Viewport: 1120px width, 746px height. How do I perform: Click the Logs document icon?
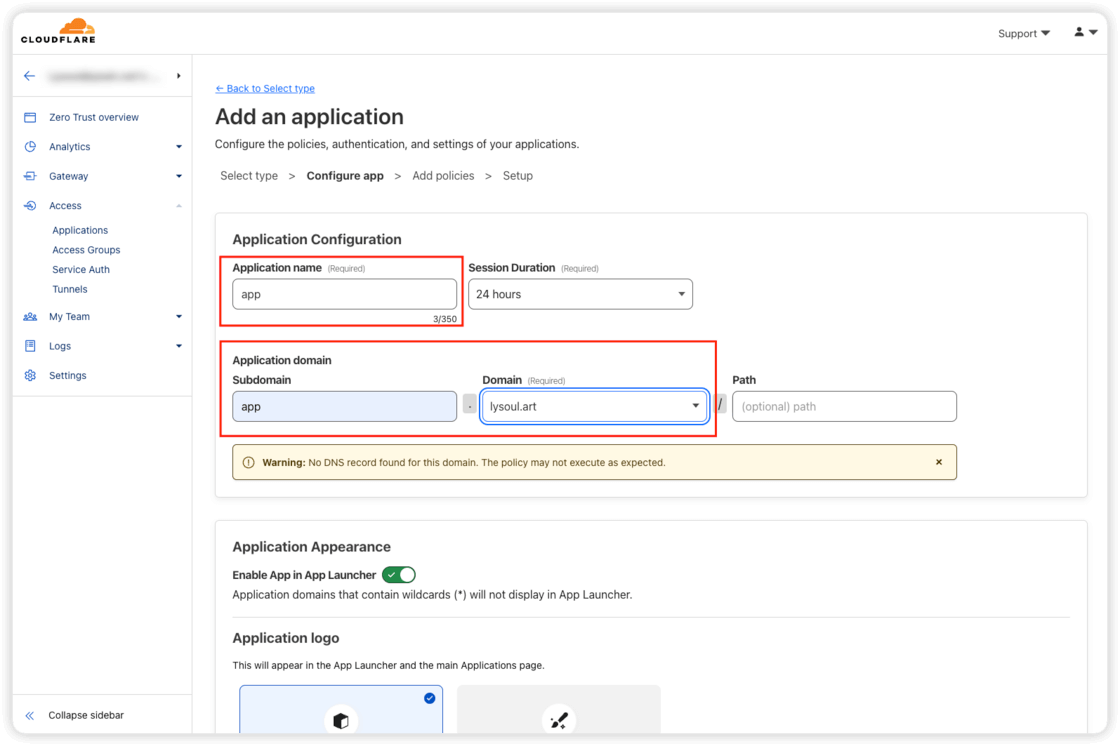tap(30, 346)
